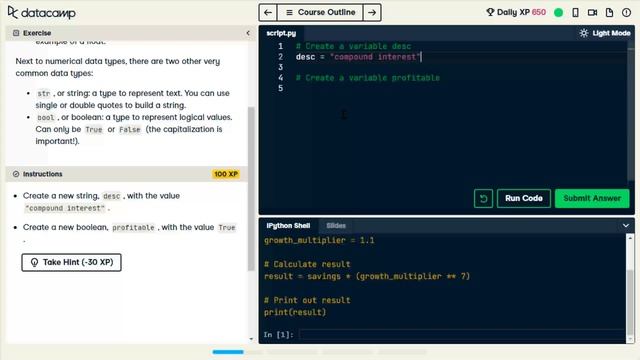Click the 100 XP badge

click(226, 174)
